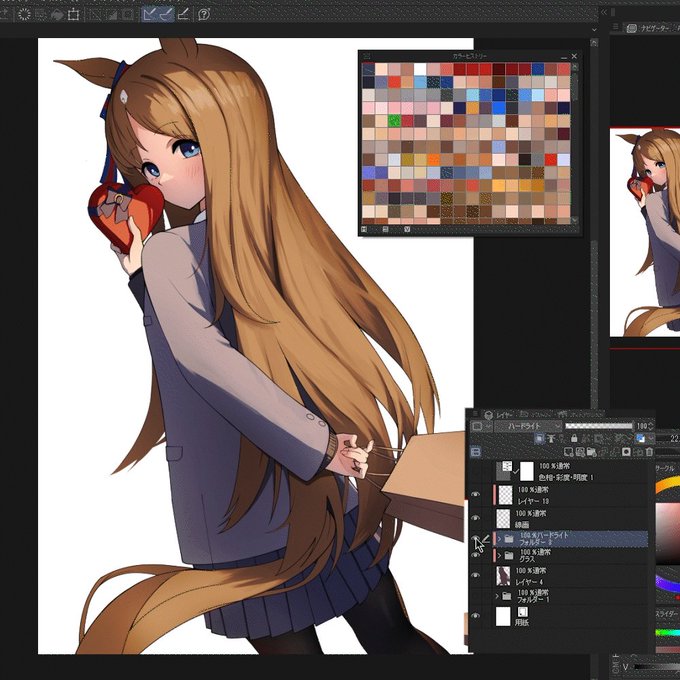
Task: Expand the フォルダー 3 layer folder
Action: pos(499,539)
